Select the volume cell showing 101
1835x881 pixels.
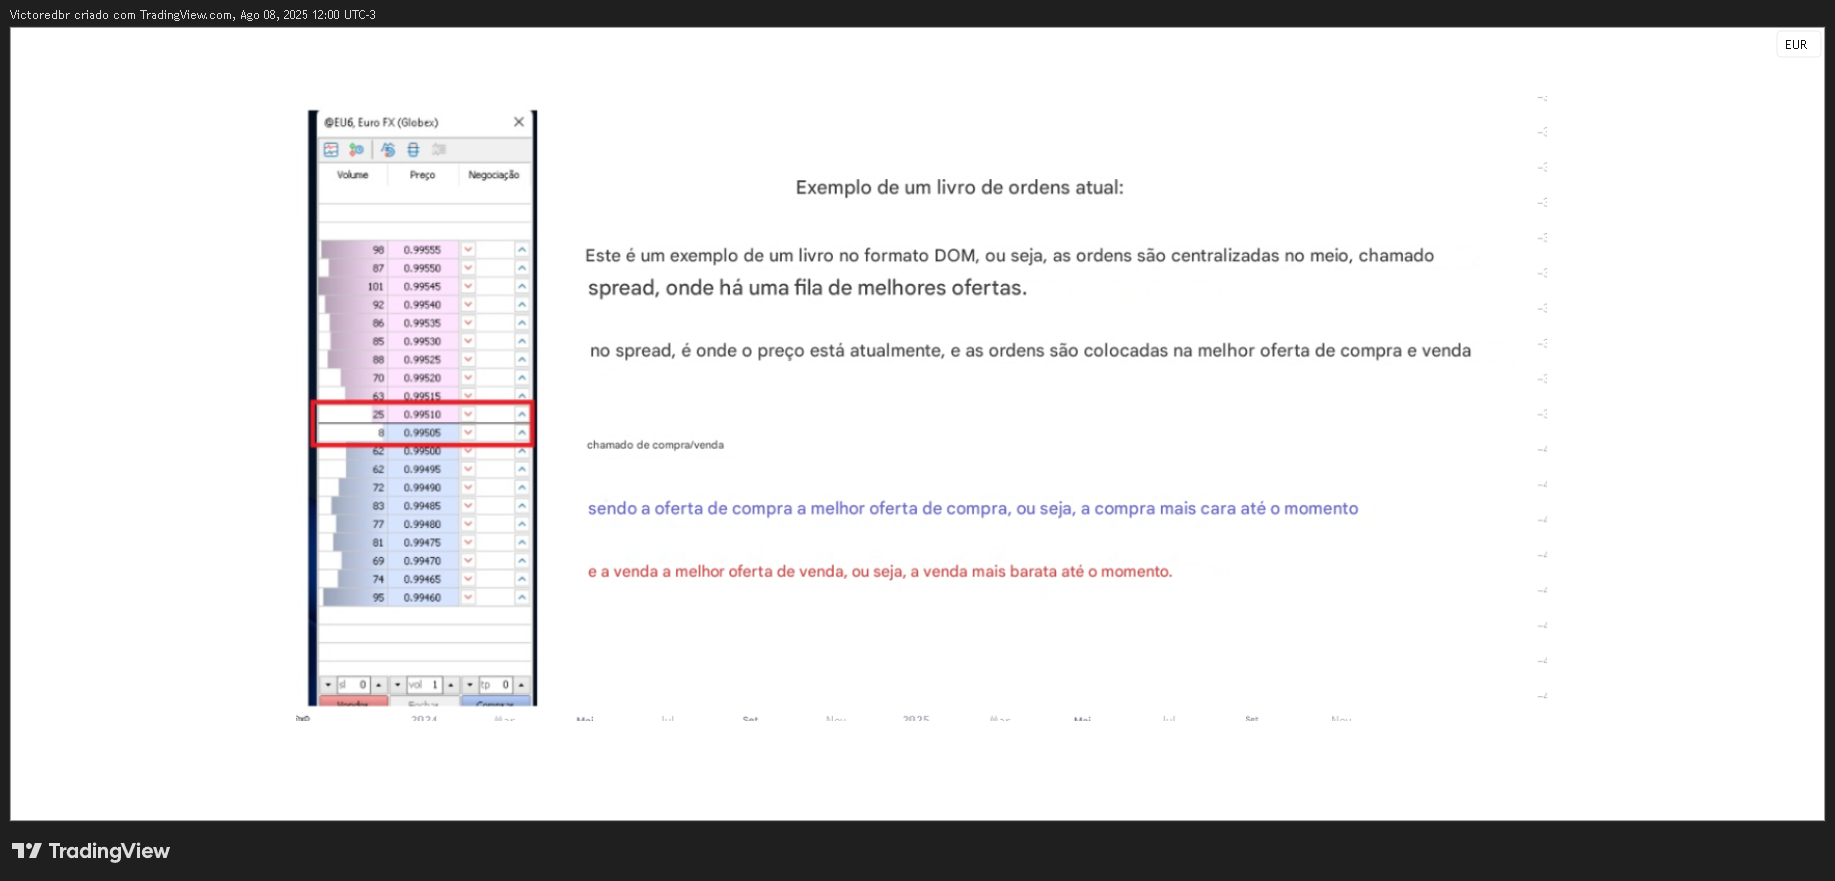click(353, 286)
